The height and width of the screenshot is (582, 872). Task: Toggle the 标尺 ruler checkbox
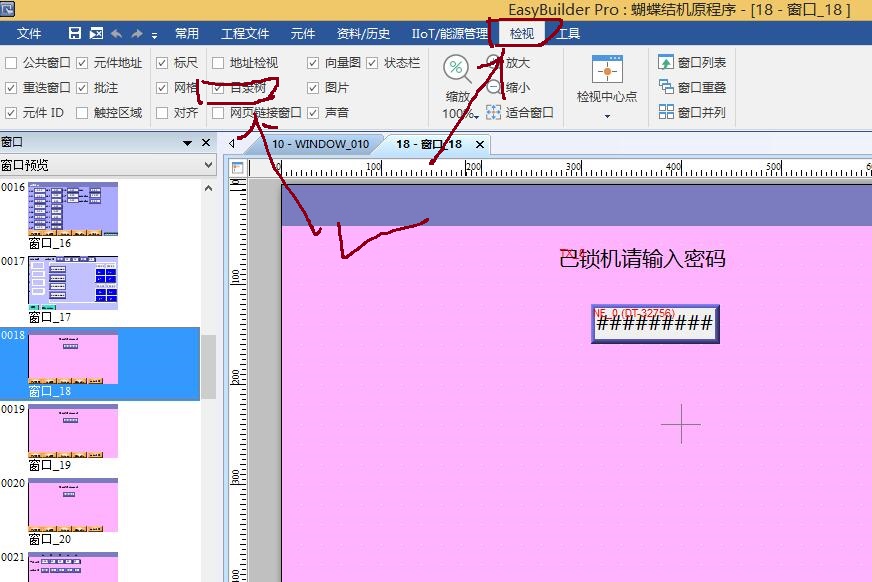pyautogui.click(x=162, y=62)
